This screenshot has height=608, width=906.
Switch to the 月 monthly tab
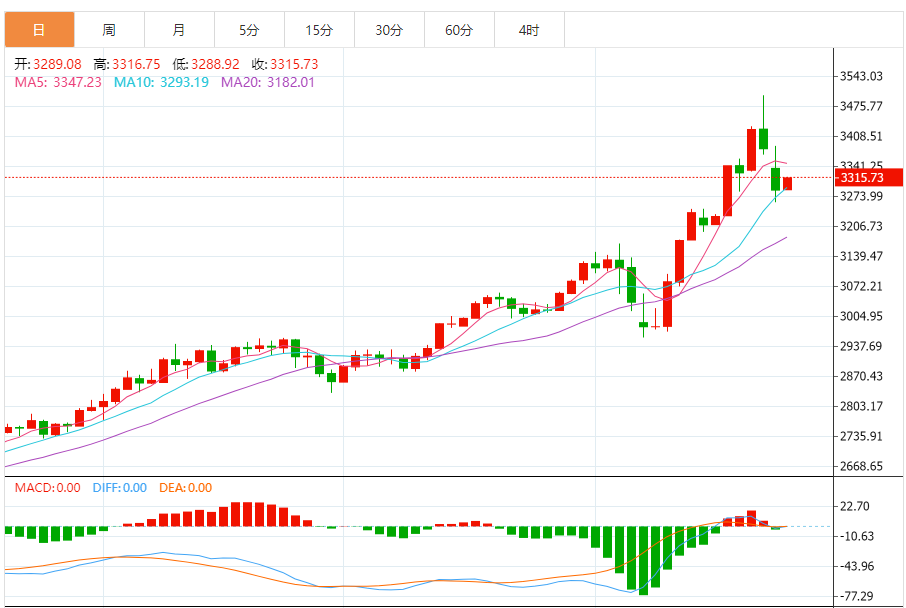179,29
